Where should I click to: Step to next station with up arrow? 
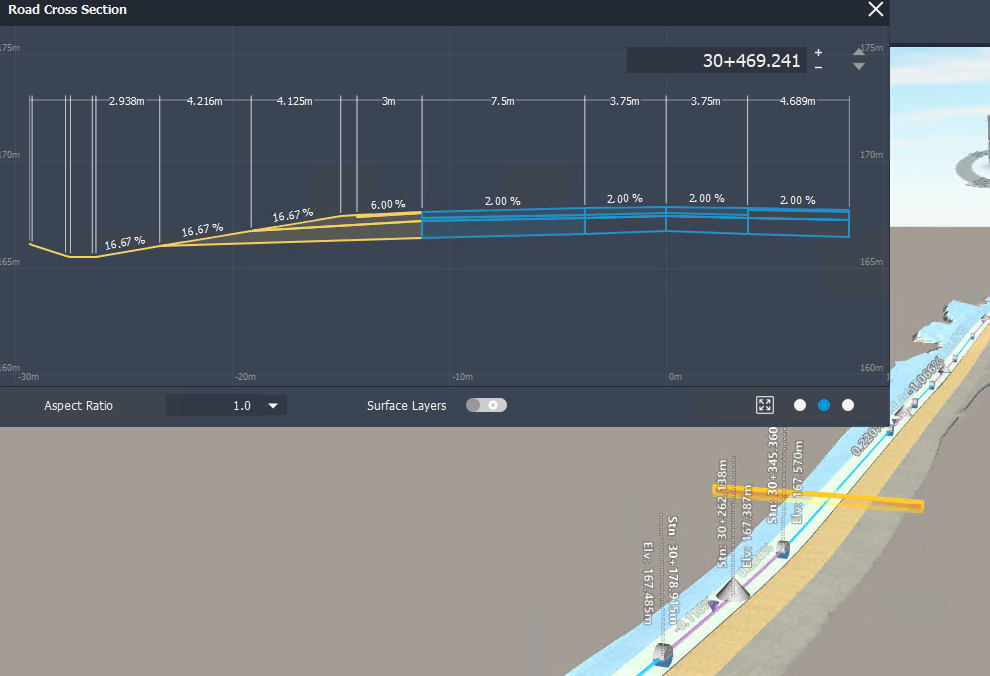(859, 52)
